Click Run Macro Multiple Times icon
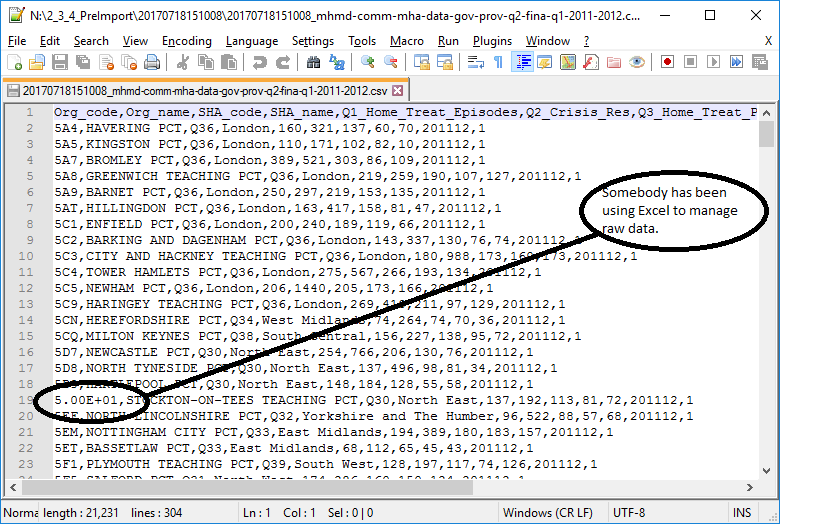The image size is (819, 524). [x=736, y=62]
